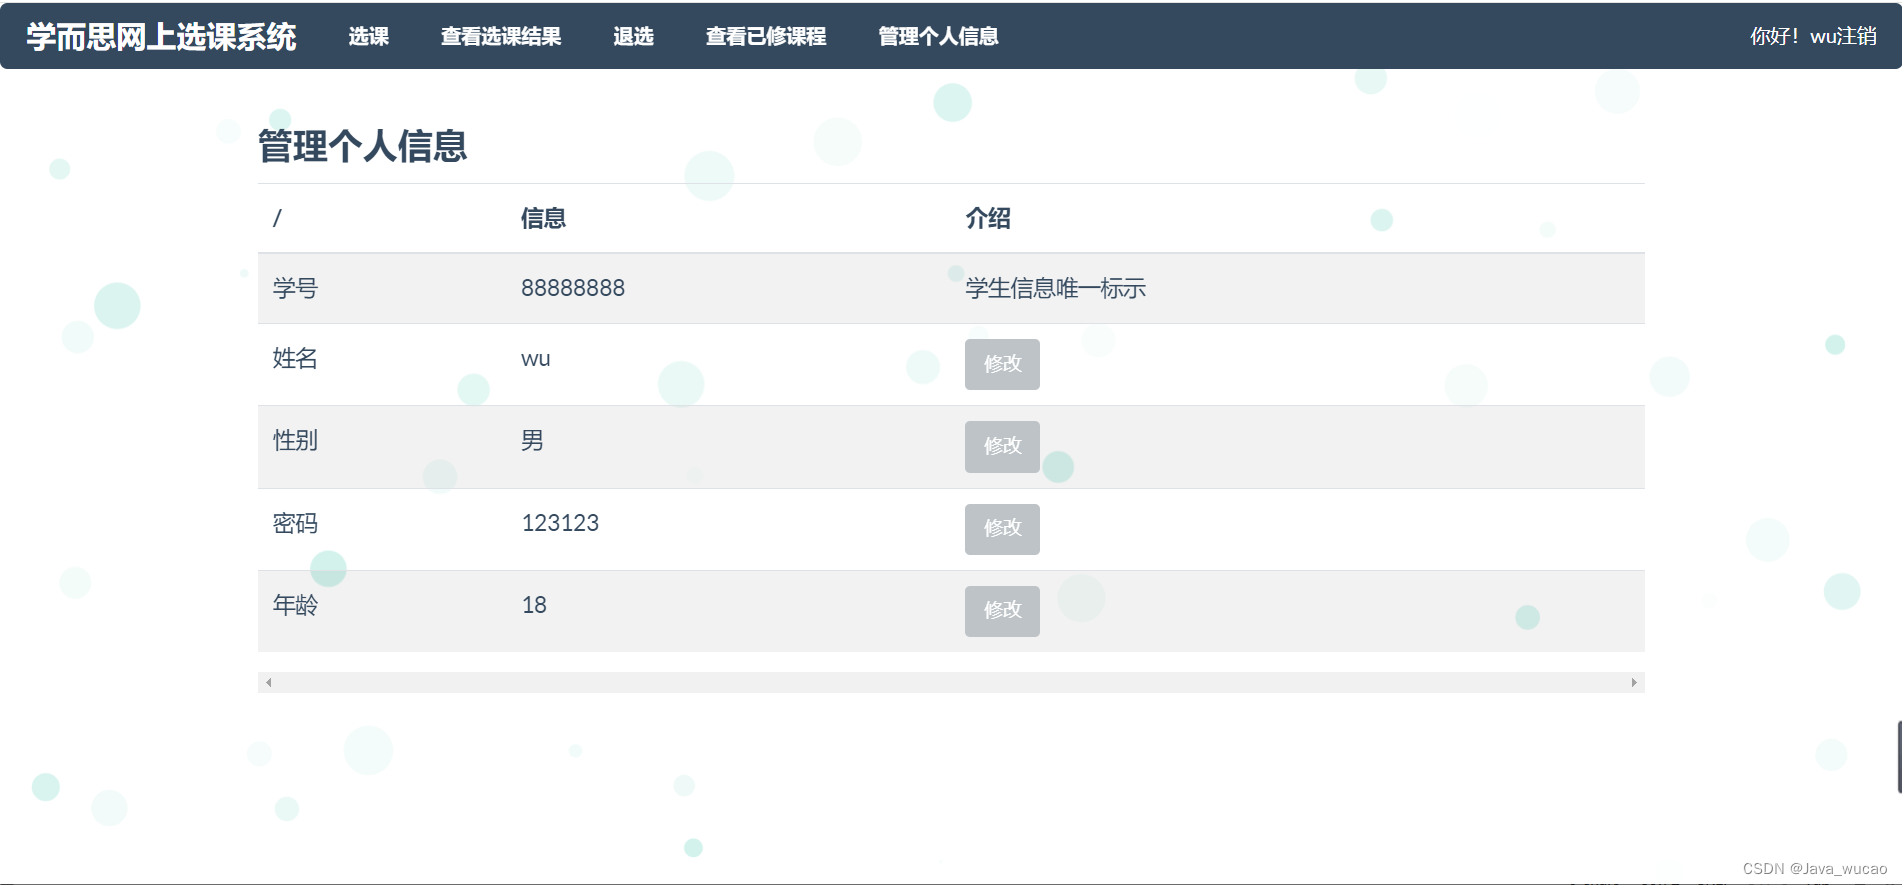1902x885 pixels.
Task: Click the 管理个人信息 page heading
Action: point(363,146)
